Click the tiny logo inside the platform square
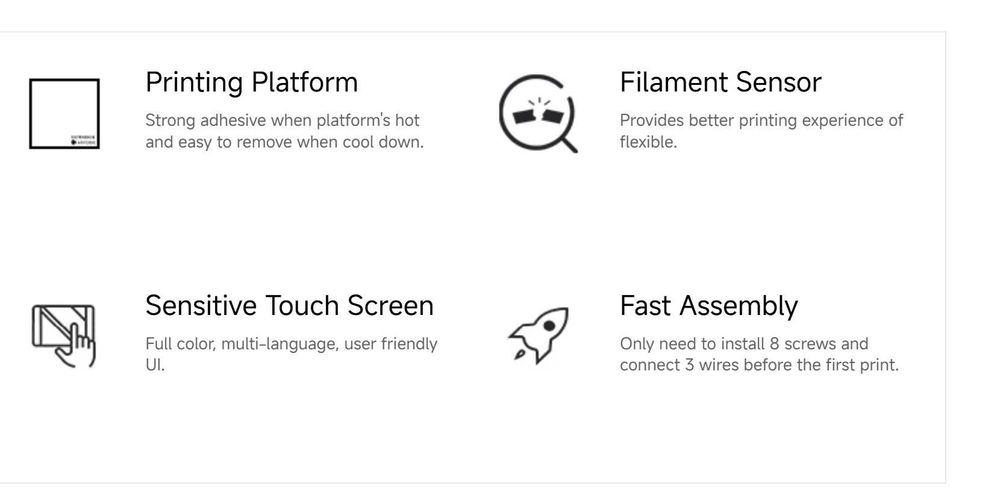The width and height of the screenshot is (1000, 489). tap(84, 140)
